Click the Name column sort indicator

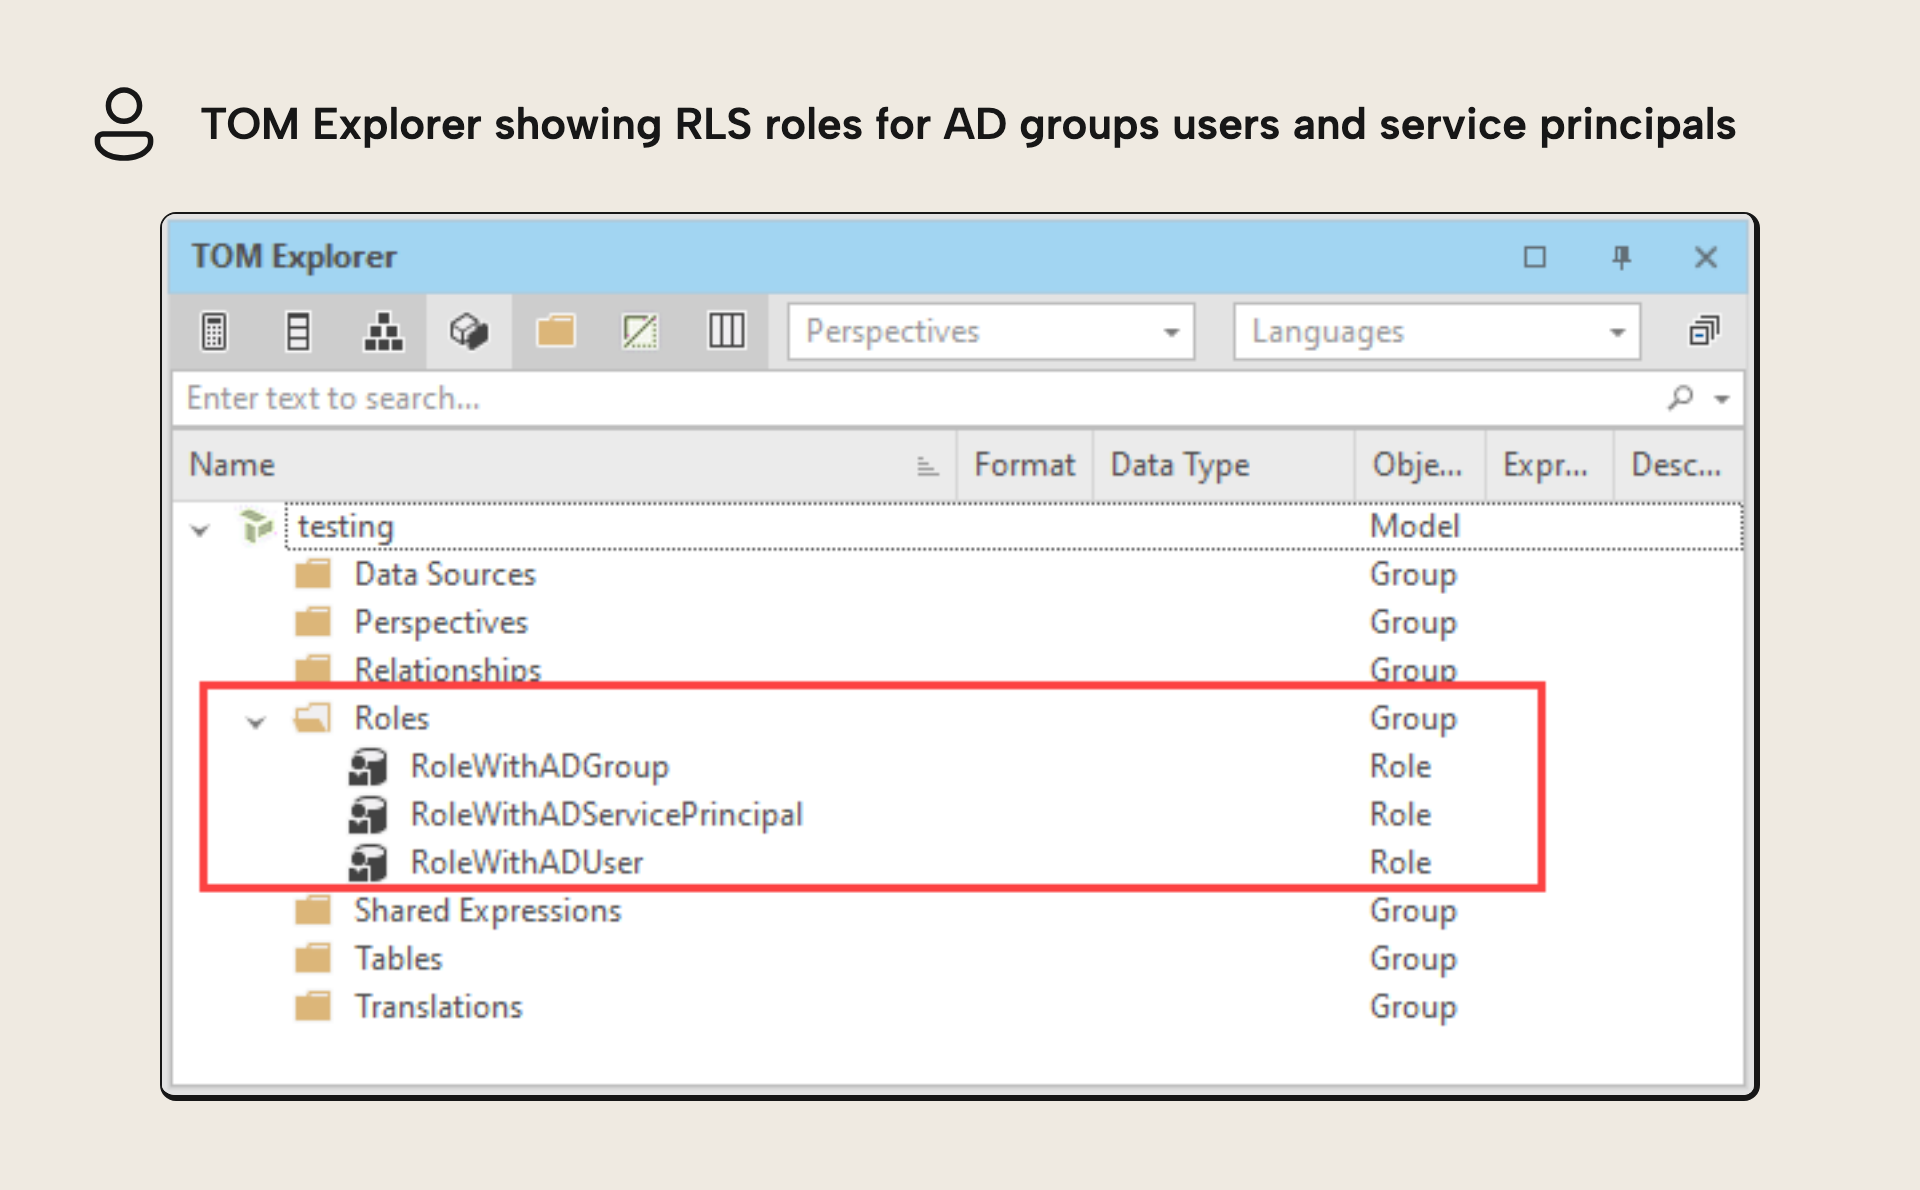pyautogui.click(x=927, y=466)
